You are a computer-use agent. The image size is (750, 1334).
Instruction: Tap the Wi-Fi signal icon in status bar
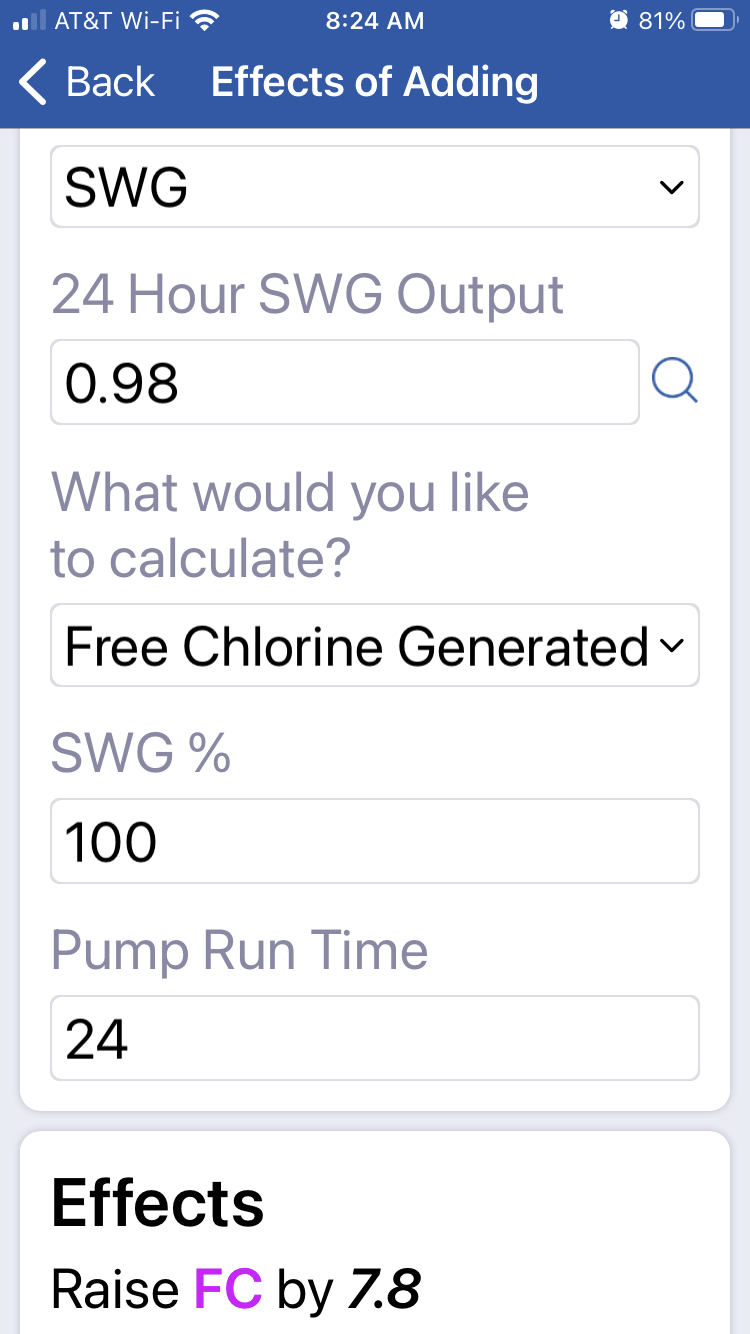[x=205, y=20]
